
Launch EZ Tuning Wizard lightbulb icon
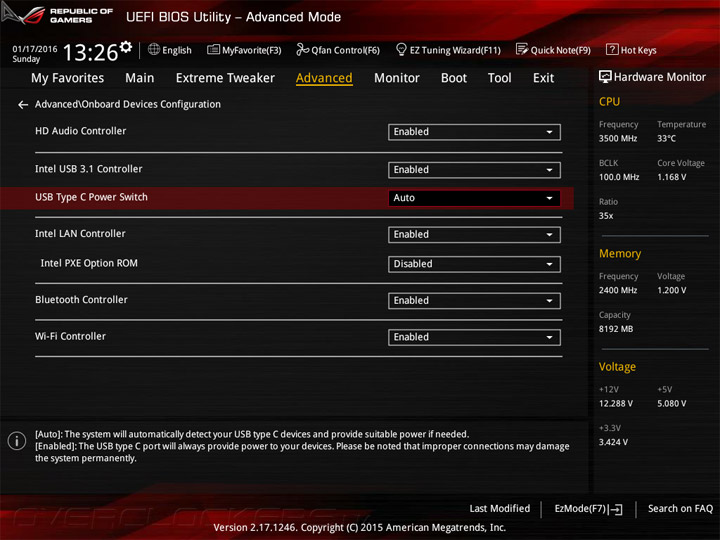click(401, 49)
